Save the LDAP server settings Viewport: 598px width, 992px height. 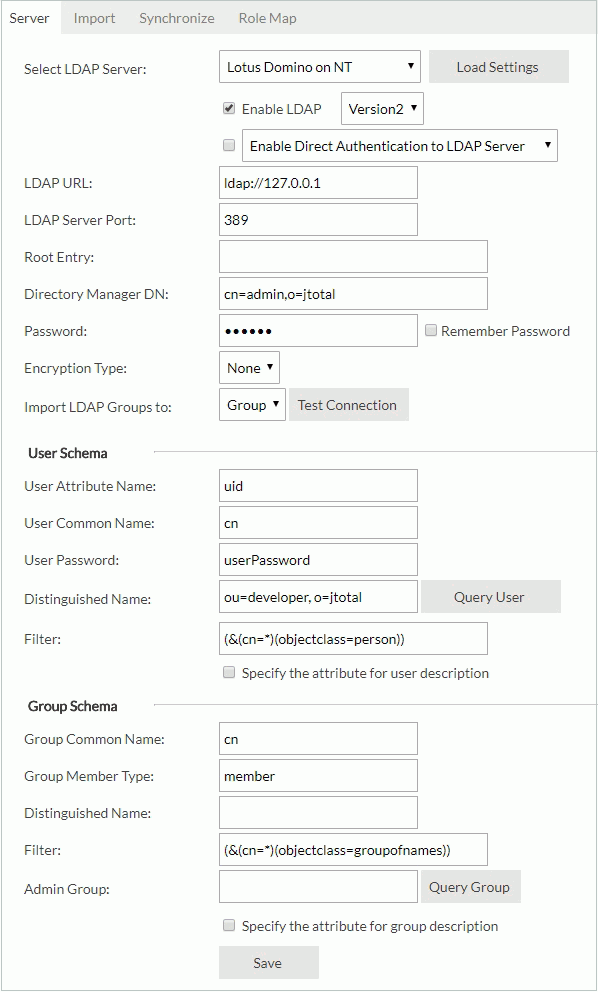point(268,963)
